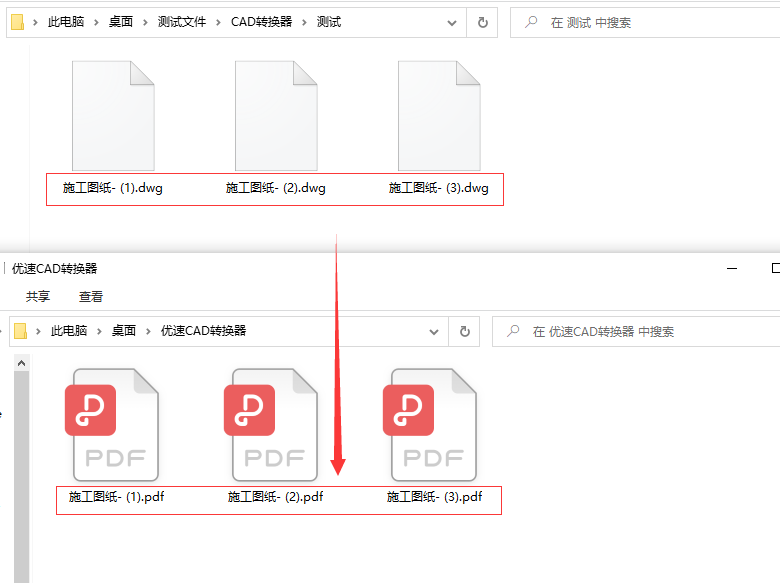Click the folder icon in top address bar

point(17,22)
